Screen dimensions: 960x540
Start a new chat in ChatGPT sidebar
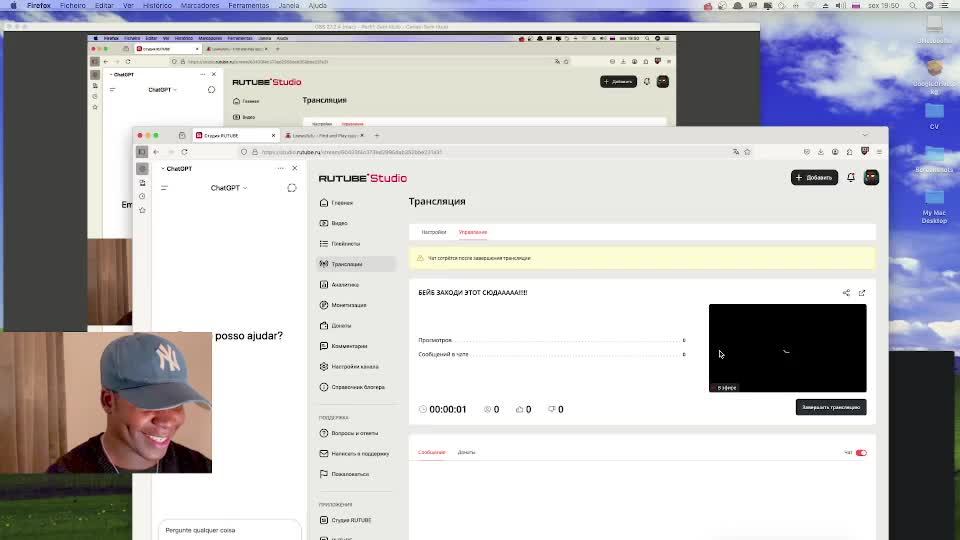coord(291,188)
